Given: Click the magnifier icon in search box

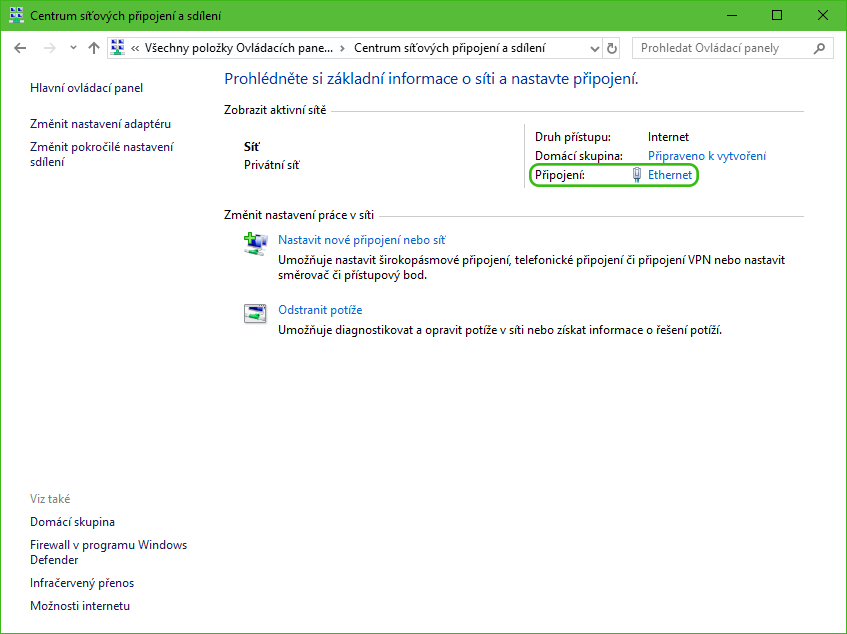Looking at the screenshot, I should tap(820, 48).
